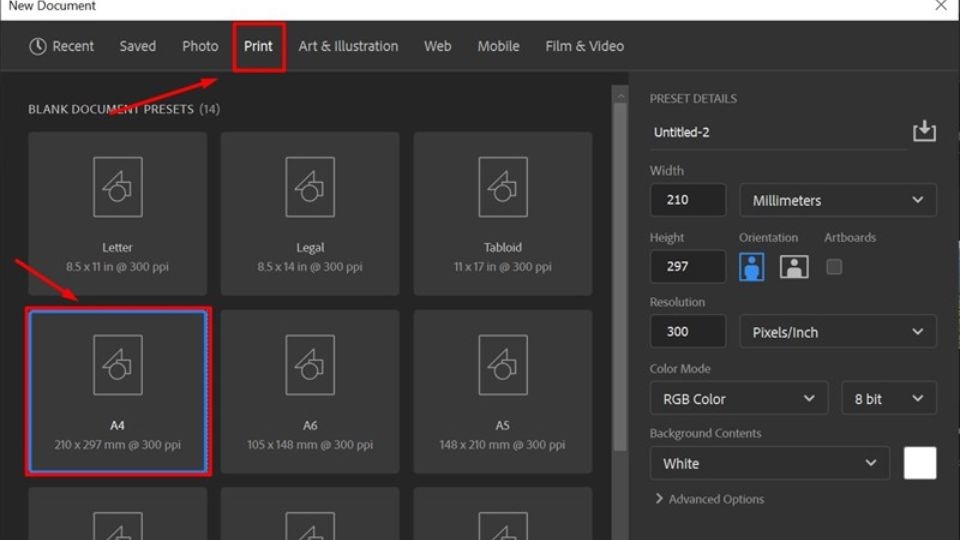960x540 pixels.
Task: Click the Legal preset page icon
Action: point(310,187)
